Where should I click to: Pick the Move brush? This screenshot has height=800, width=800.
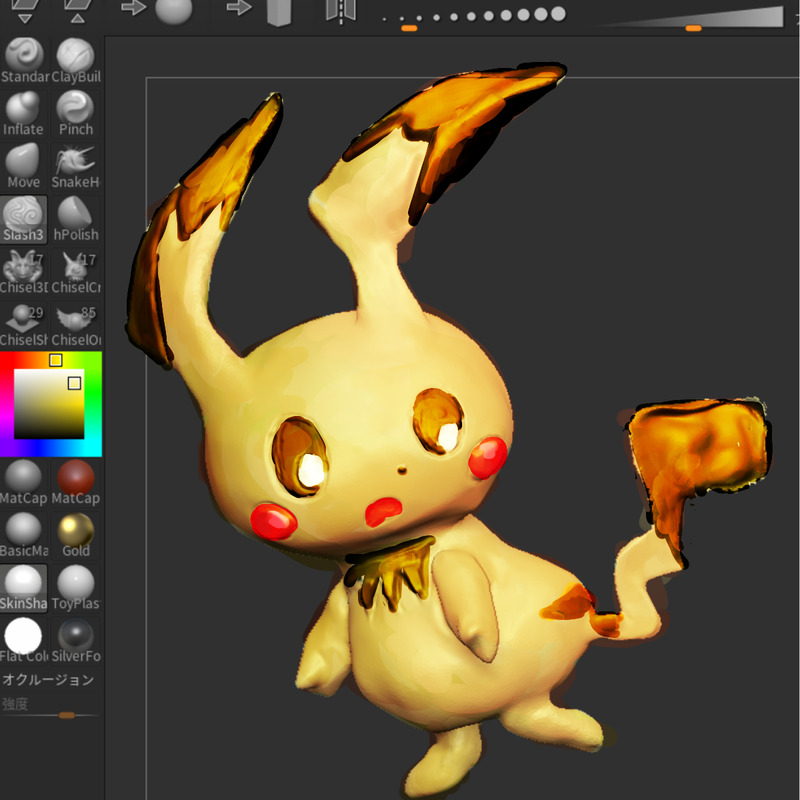(x=23, y=166)
